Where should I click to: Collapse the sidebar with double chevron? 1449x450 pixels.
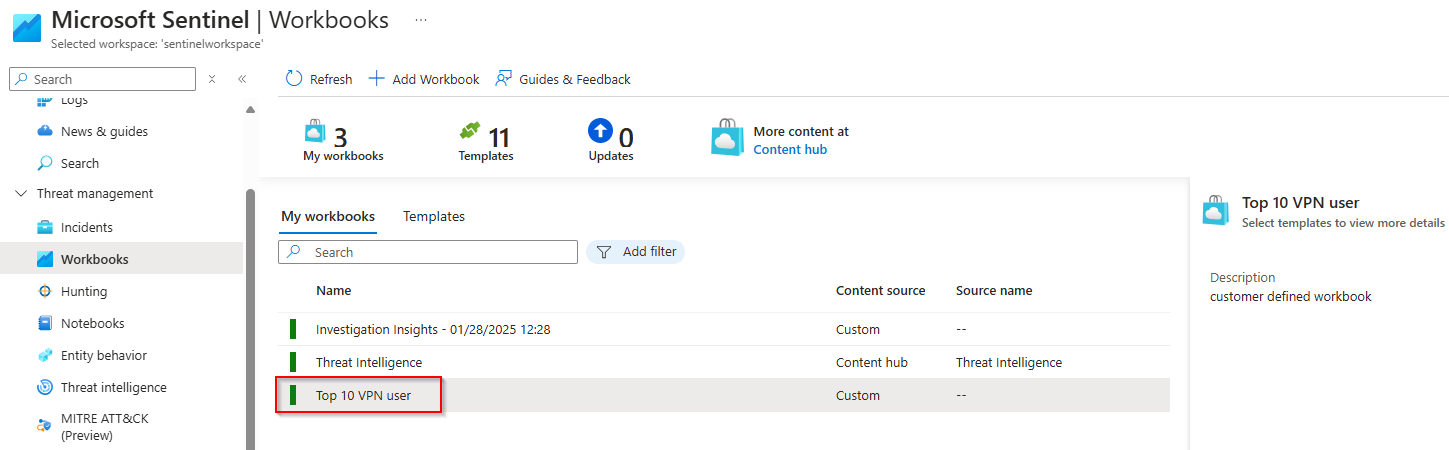[242, 79]
